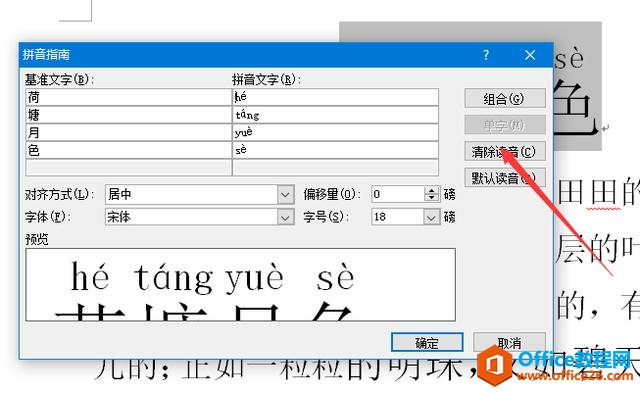Select the base text cell 月

pyautogui.click(x=129, y=133)
